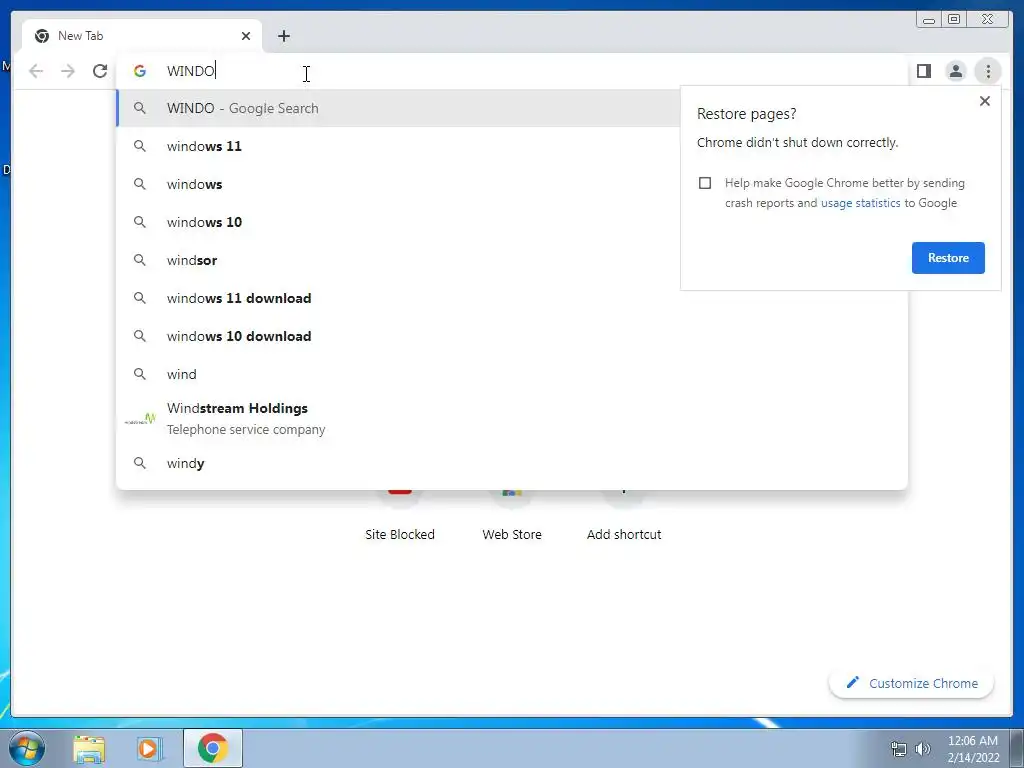The height and width of the screenshot is (768, 1024).
Task: Select the New Tab tab
Action: tap(142, 36)
